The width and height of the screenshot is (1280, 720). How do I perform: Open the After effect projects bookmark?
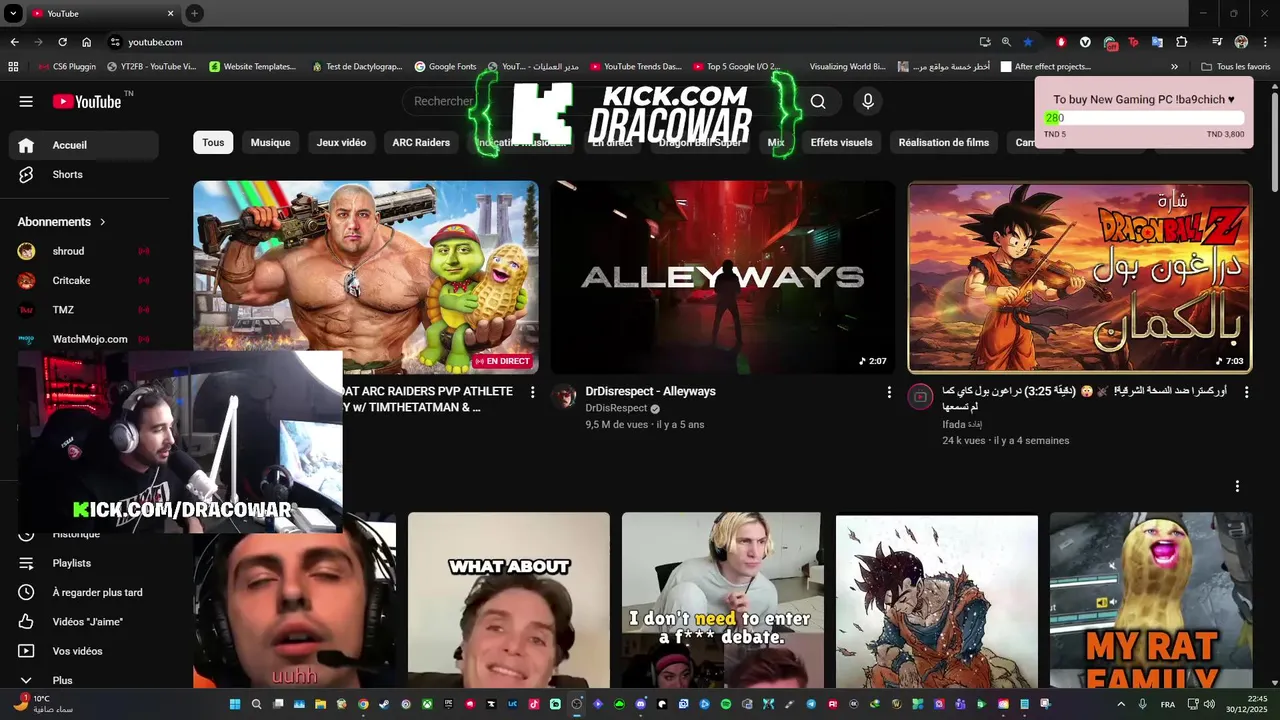coord(1045,67)
